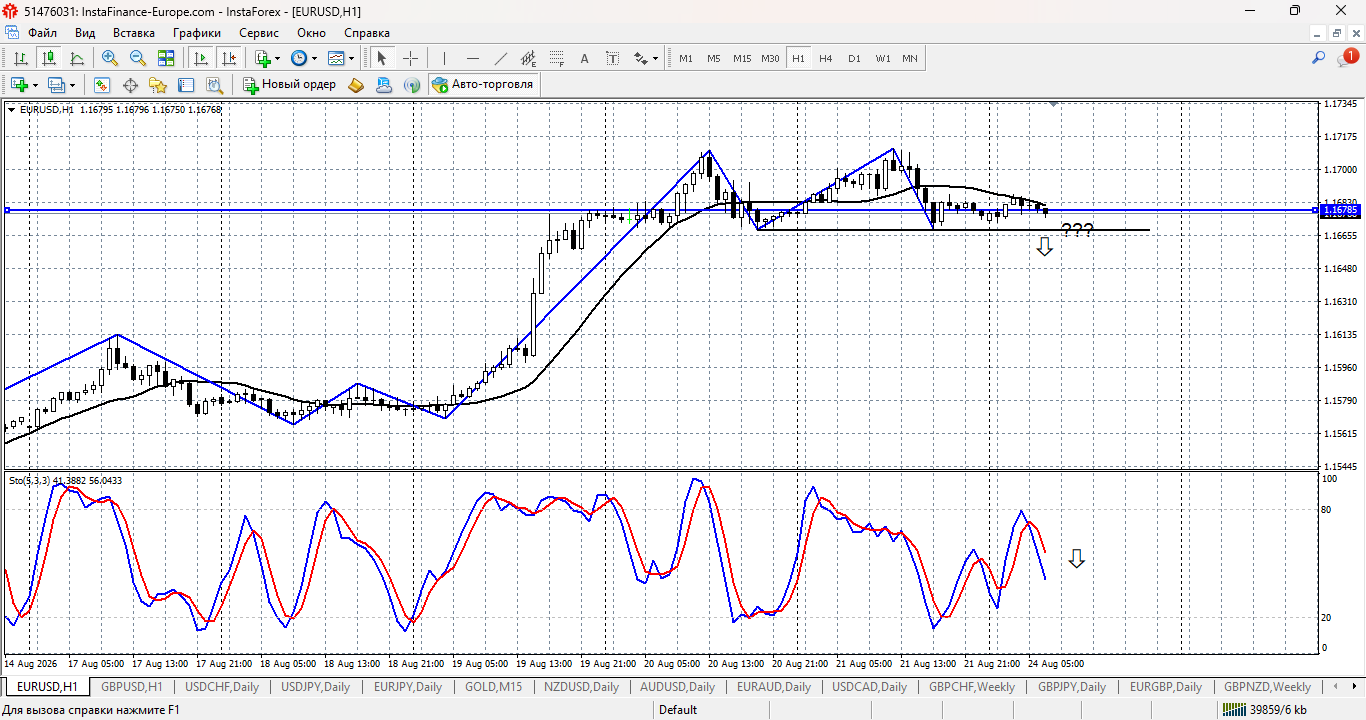Open the Navigator folder-star icon
1366x720 pixels.
click(158, 85)
